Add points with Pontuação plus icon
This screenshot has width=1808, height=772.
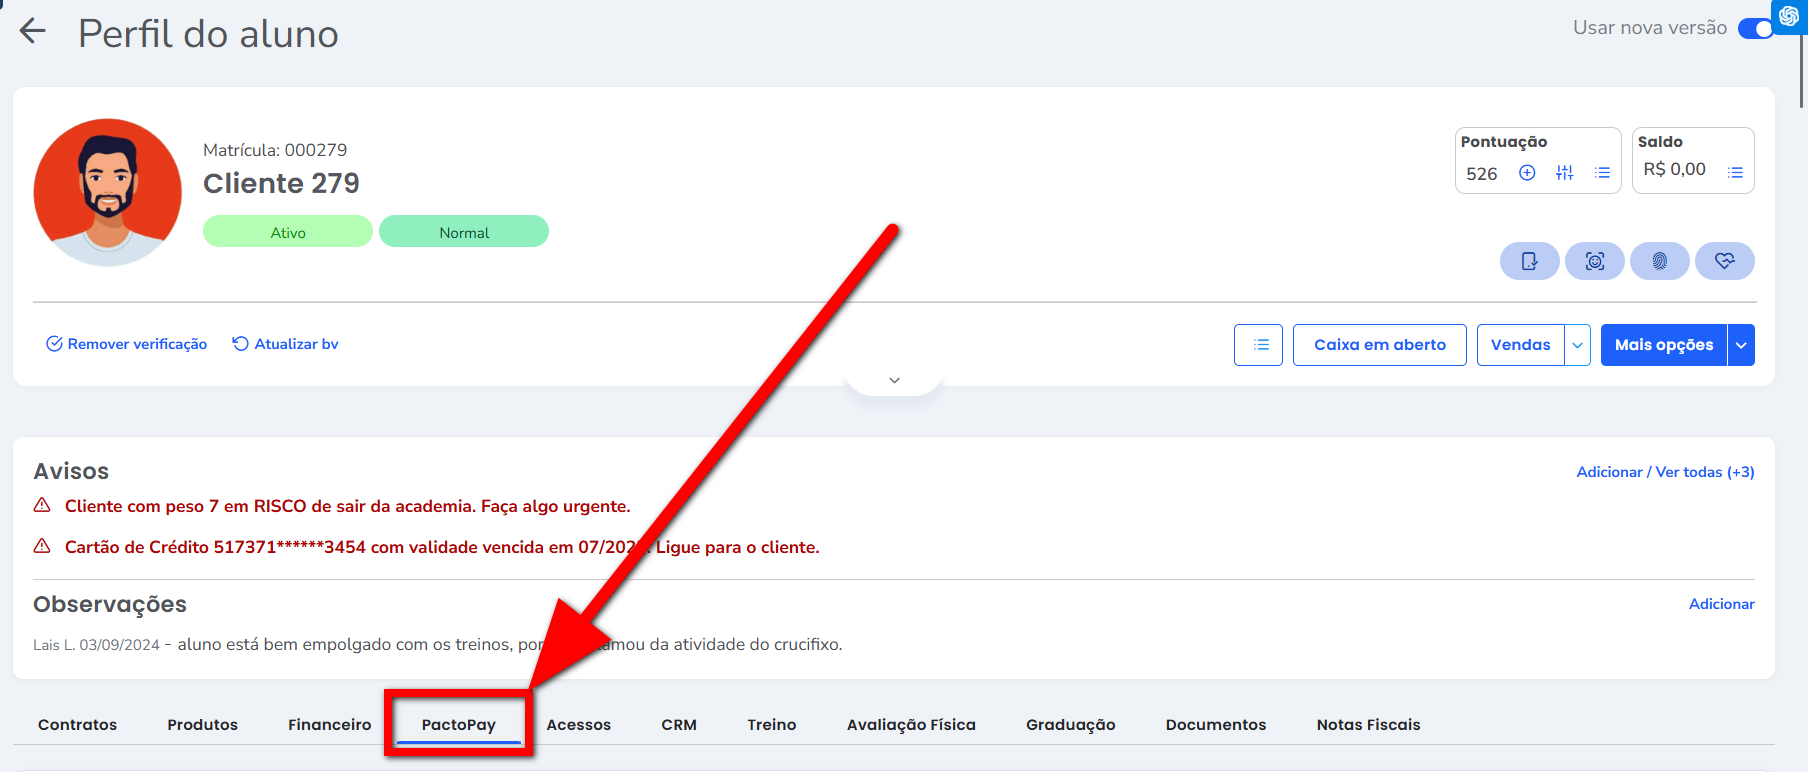point(1527,173)
